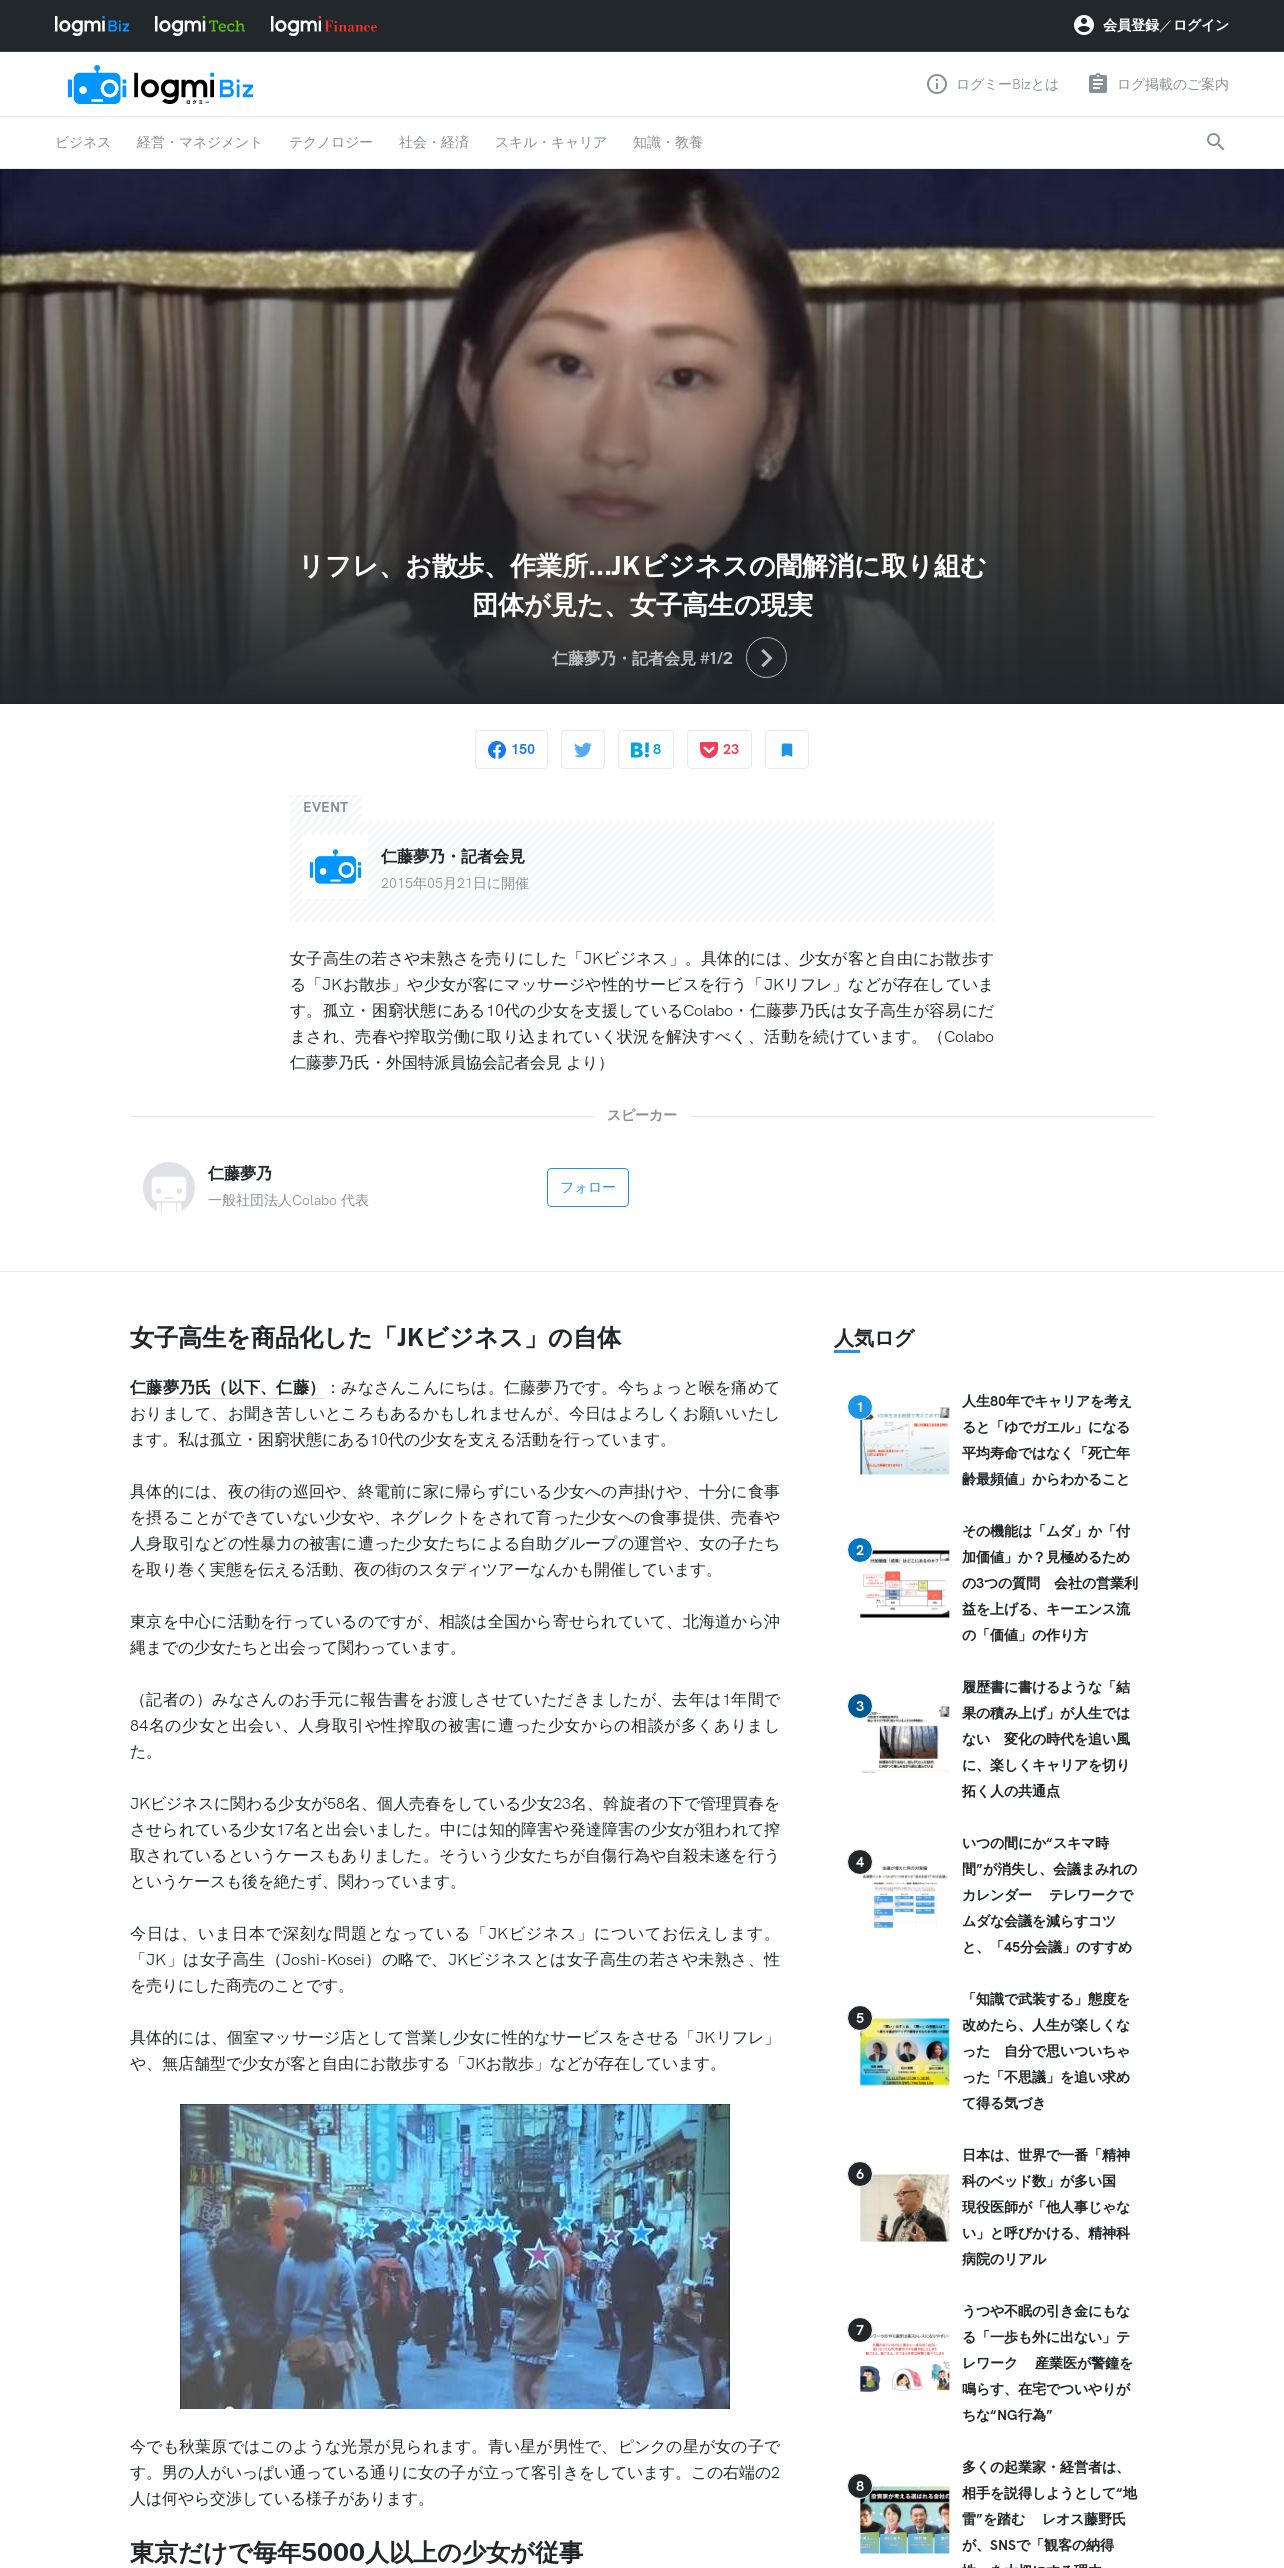Click the EVENT label tab
The image size is (1284, 2568).
325,807
